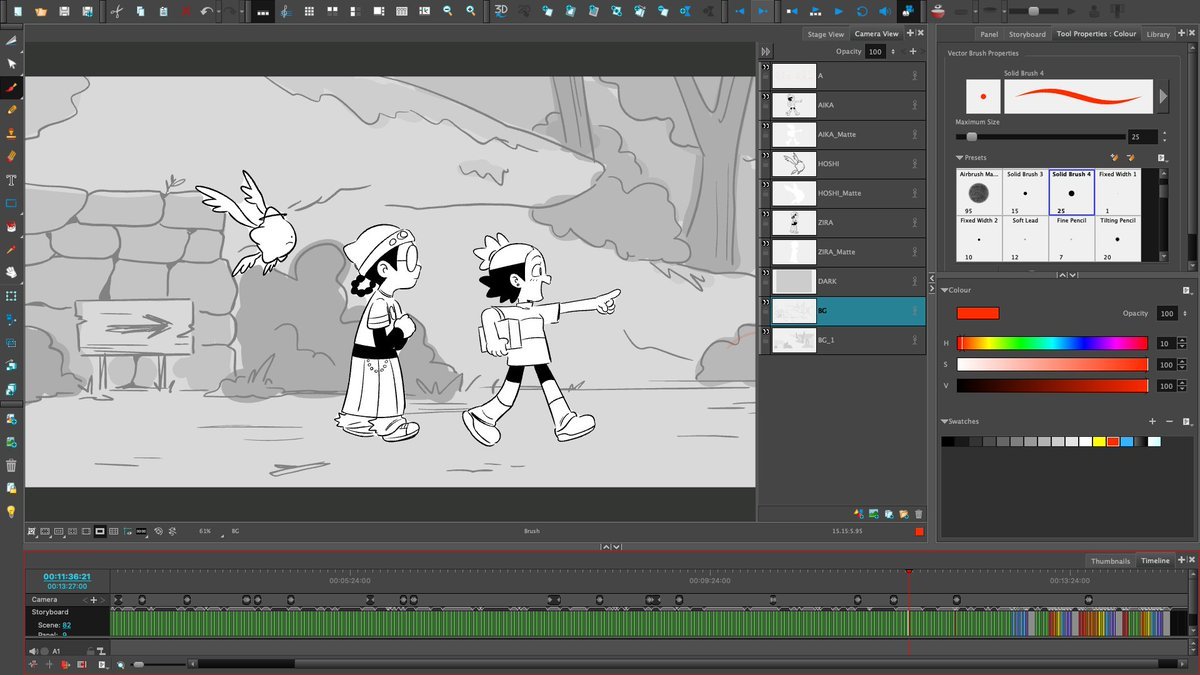
Task: Switch to the Stage View tab
Action: point(825,34)
